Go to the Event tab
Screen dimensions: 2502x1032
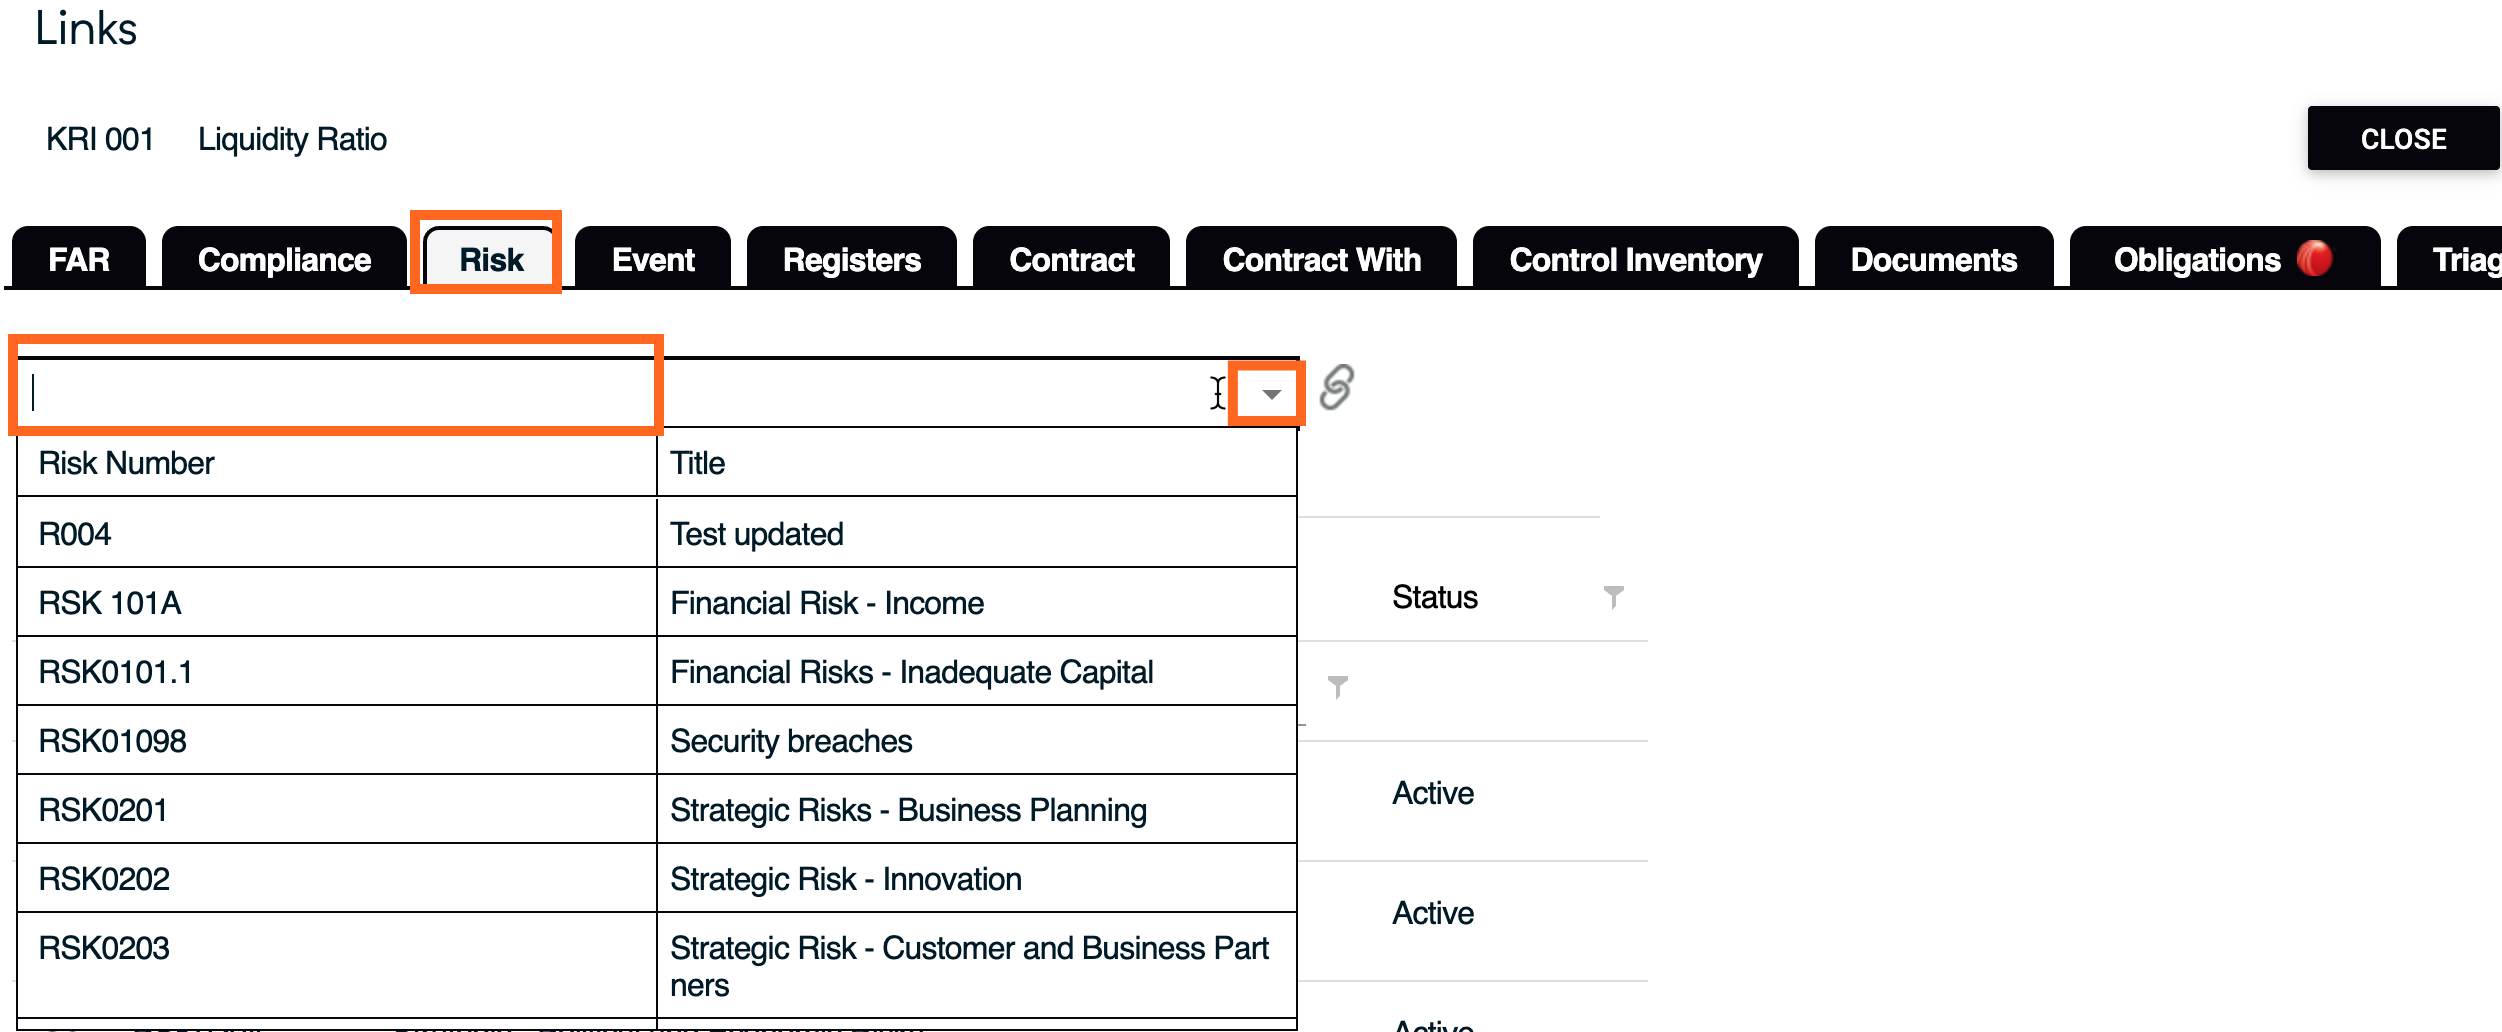tap(653, 259)
